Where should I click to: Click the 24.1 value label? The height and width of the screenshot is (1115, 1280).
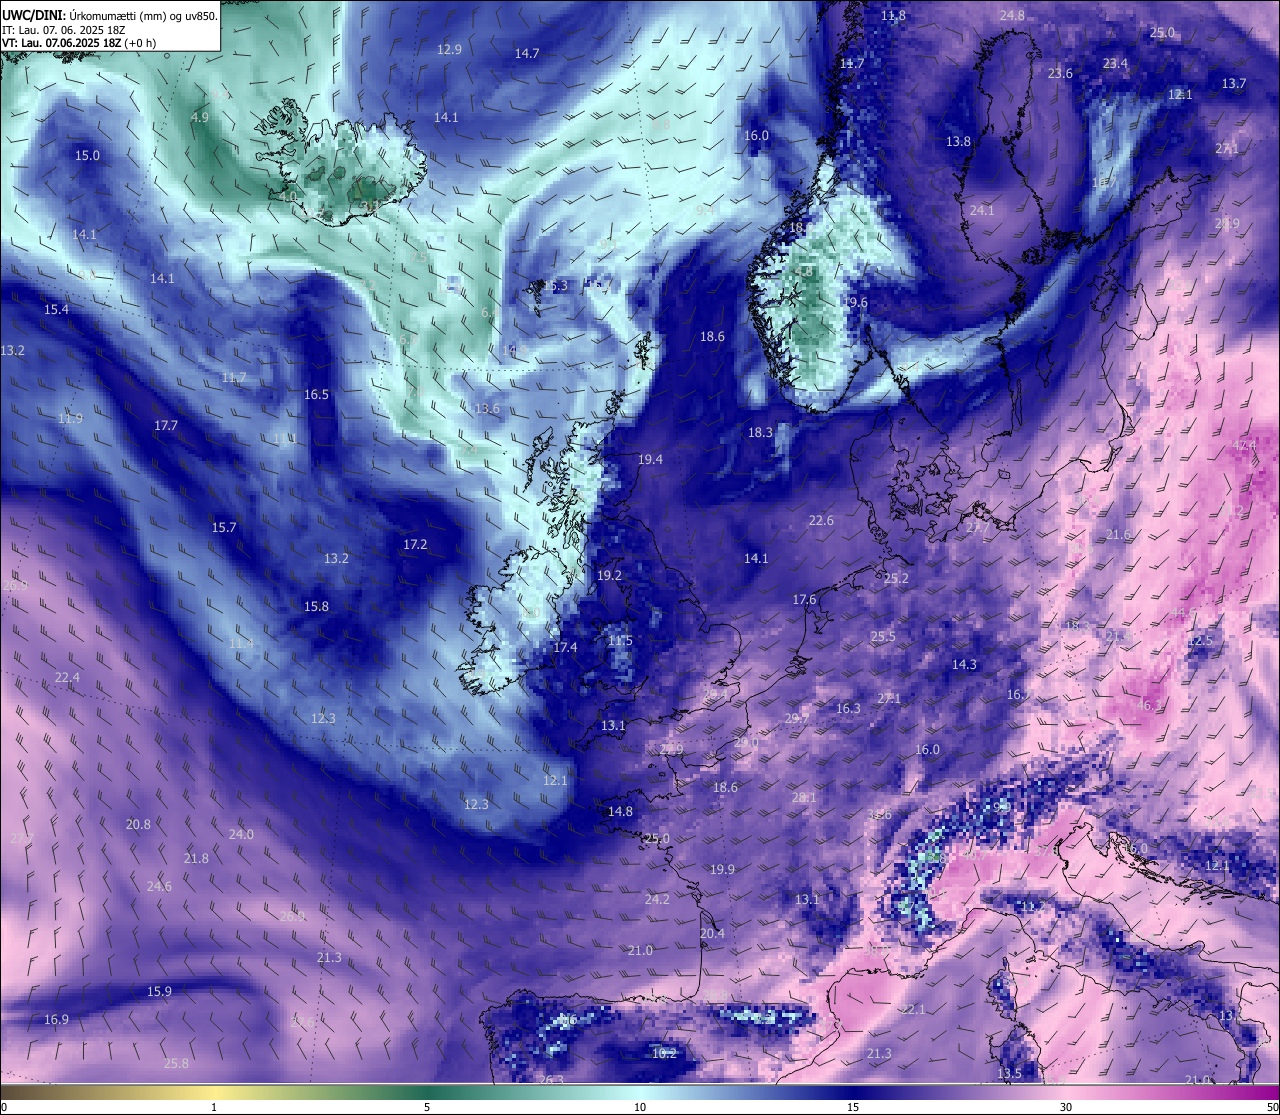tap(982, 211)
